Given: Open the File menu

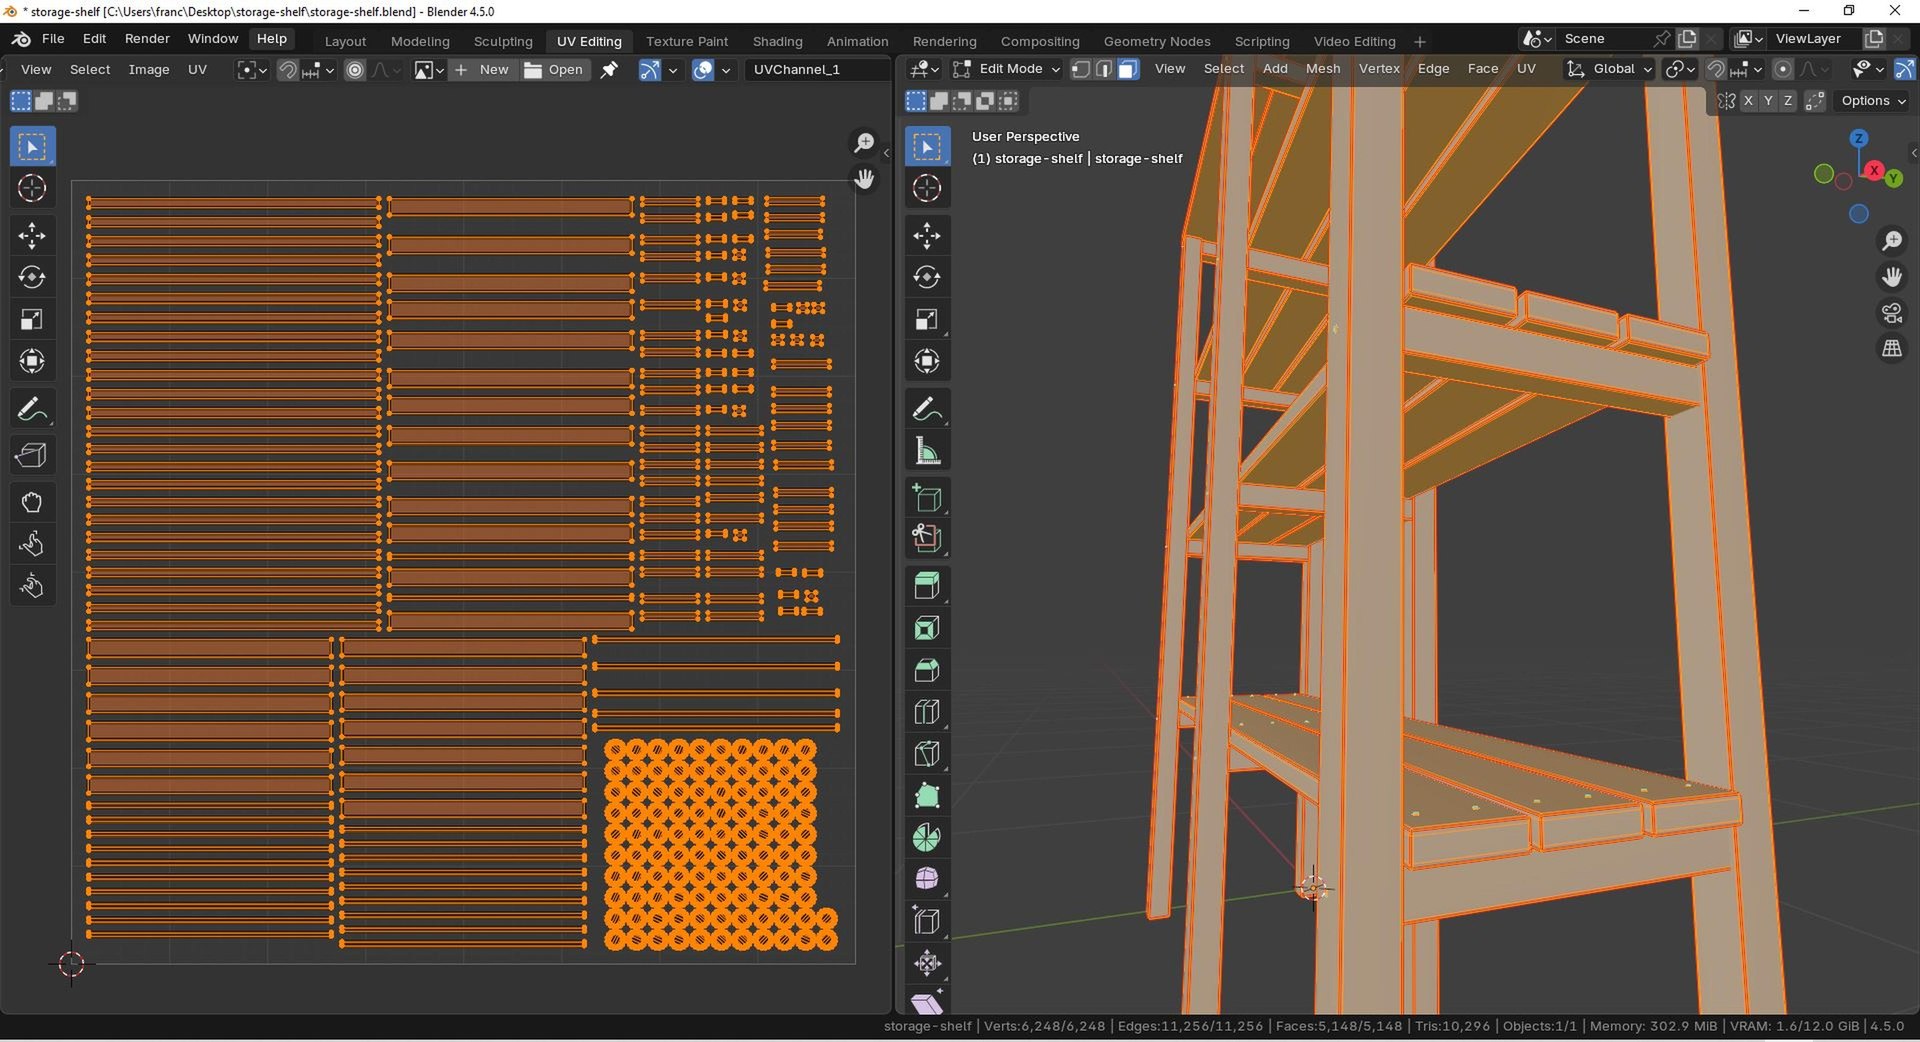Looking at the screenshot, I should (x=53, y=39).
